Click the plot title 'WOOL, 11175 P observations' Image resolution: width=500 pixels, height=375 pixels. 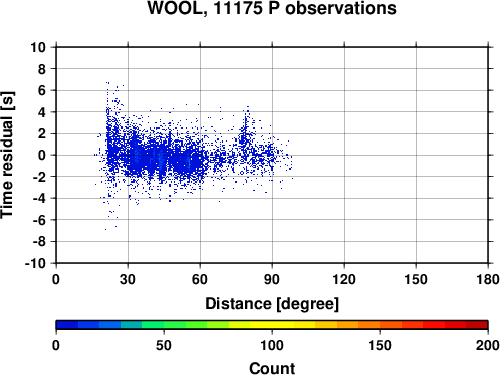(272, 8)
